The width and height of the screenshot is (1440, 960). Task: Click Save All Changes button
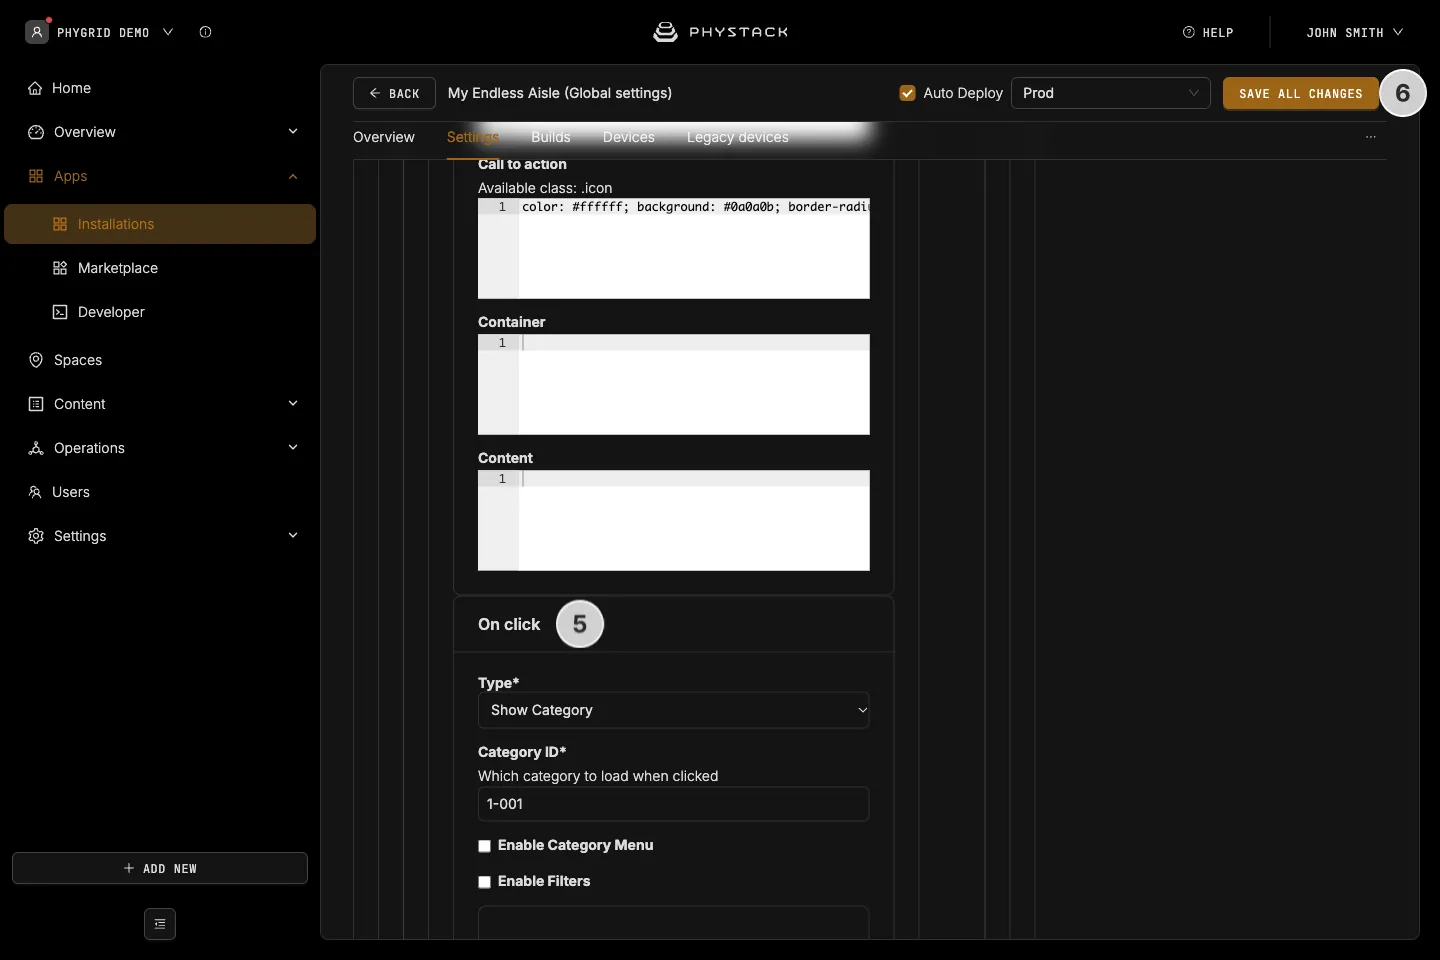1301,93
